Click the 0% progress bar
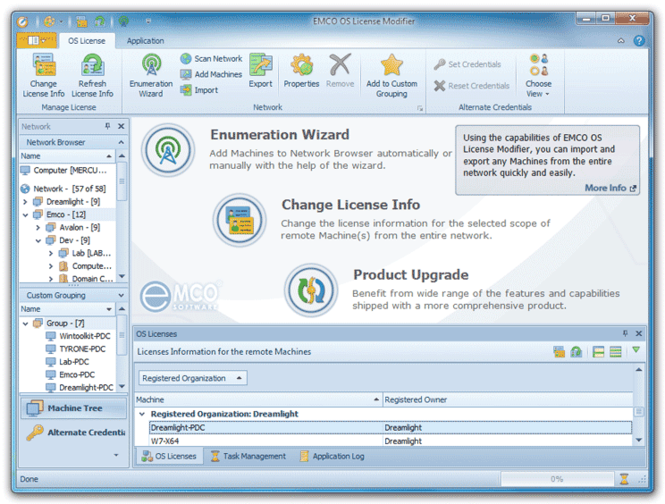665x504 pixels. click(557, 479)
